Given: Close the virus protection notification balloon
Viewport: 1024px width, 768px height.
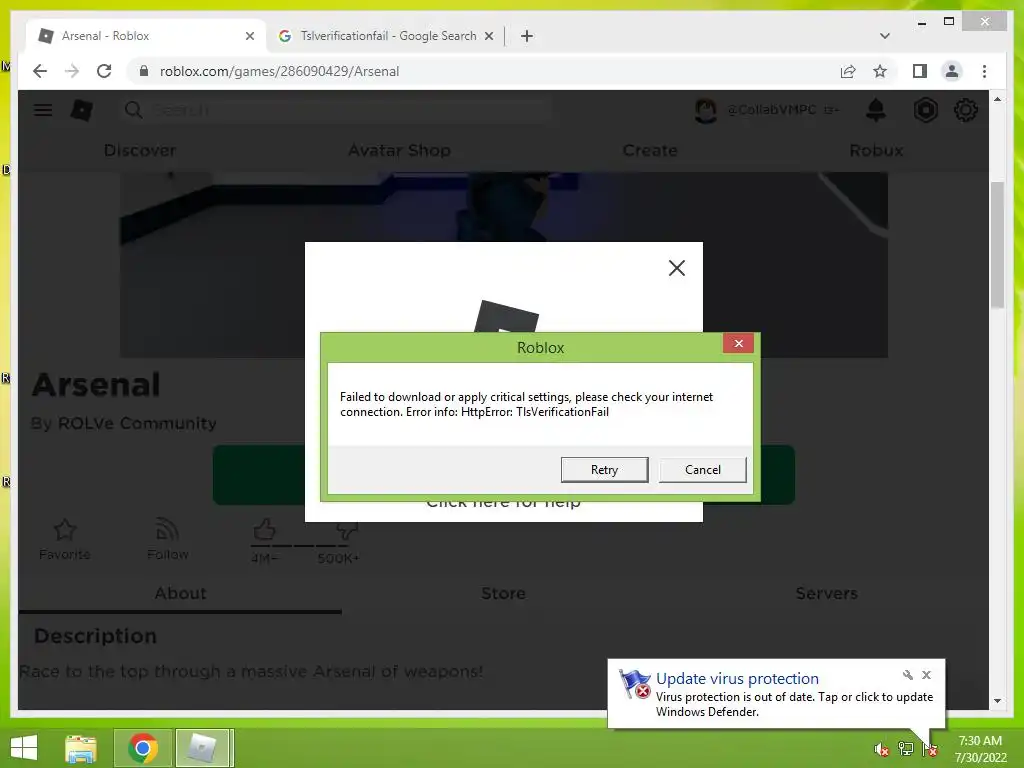Looking at the screenshot, I should click(x=926, y=675).
